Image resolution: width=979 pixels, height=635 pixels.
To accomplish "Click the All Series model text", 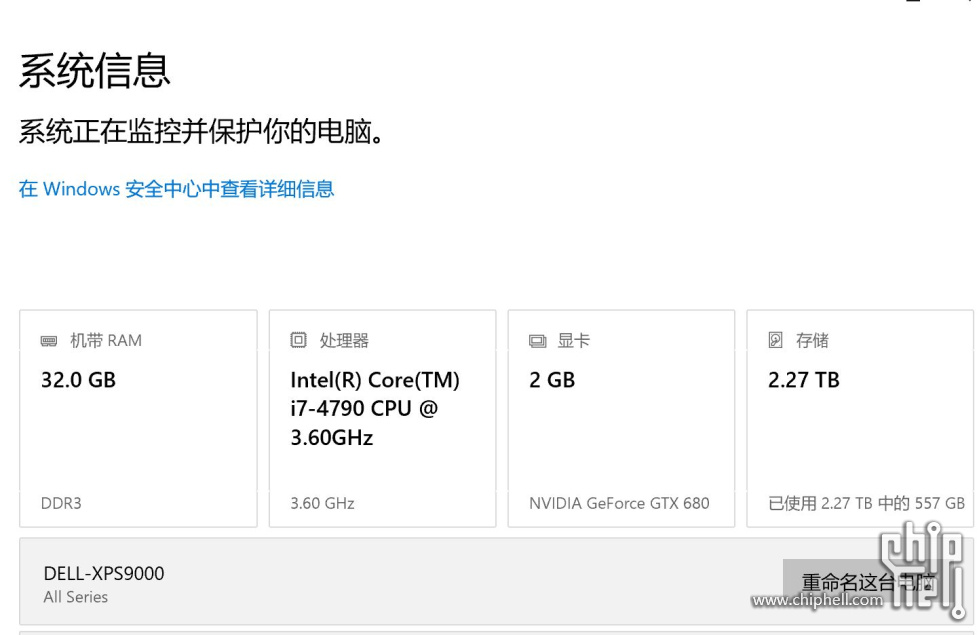I will click(x=76, y=597).
